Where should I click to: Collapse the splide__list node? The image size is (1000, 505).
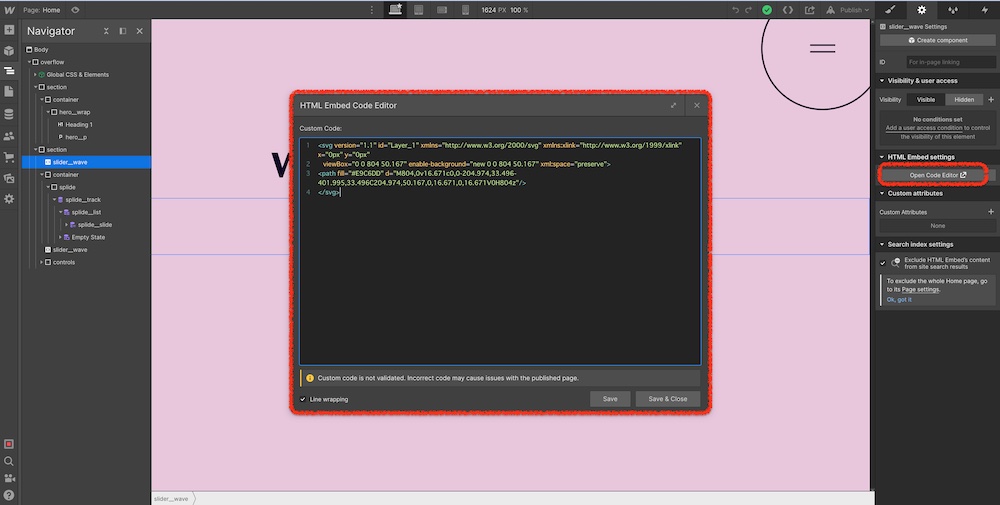click(61, 212)
